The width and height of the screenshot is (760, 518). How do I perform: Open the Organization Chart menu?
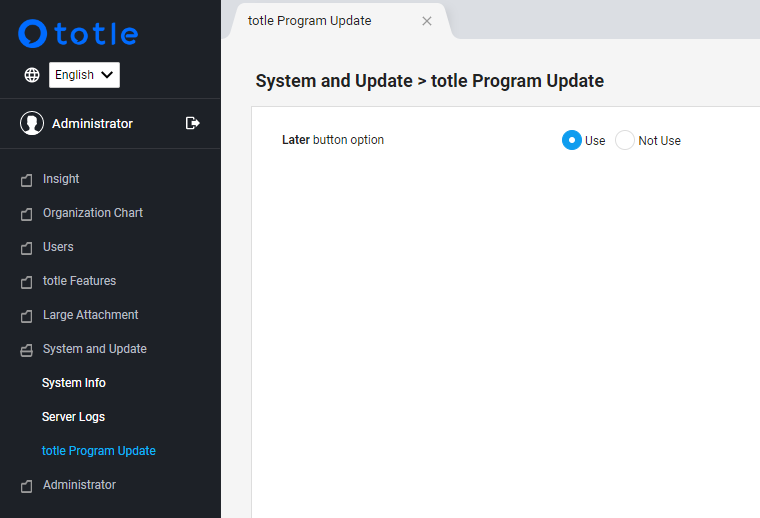(93, 213)
